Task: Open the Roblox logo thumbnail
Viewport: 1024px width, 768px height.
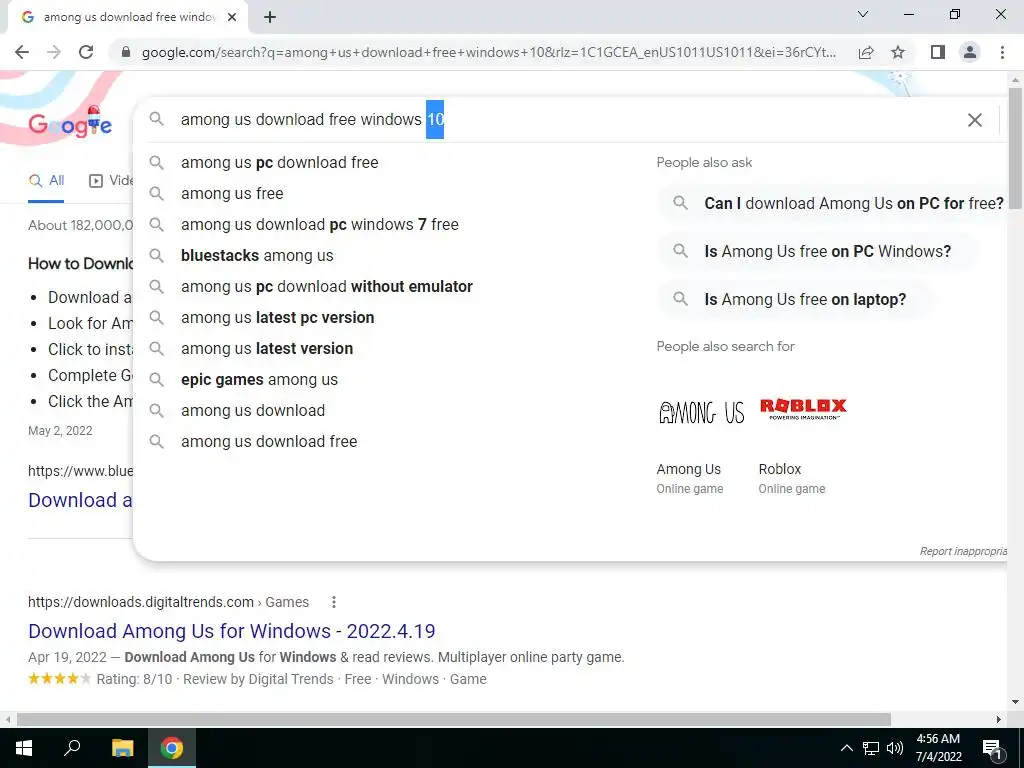Action: (803, 409)
